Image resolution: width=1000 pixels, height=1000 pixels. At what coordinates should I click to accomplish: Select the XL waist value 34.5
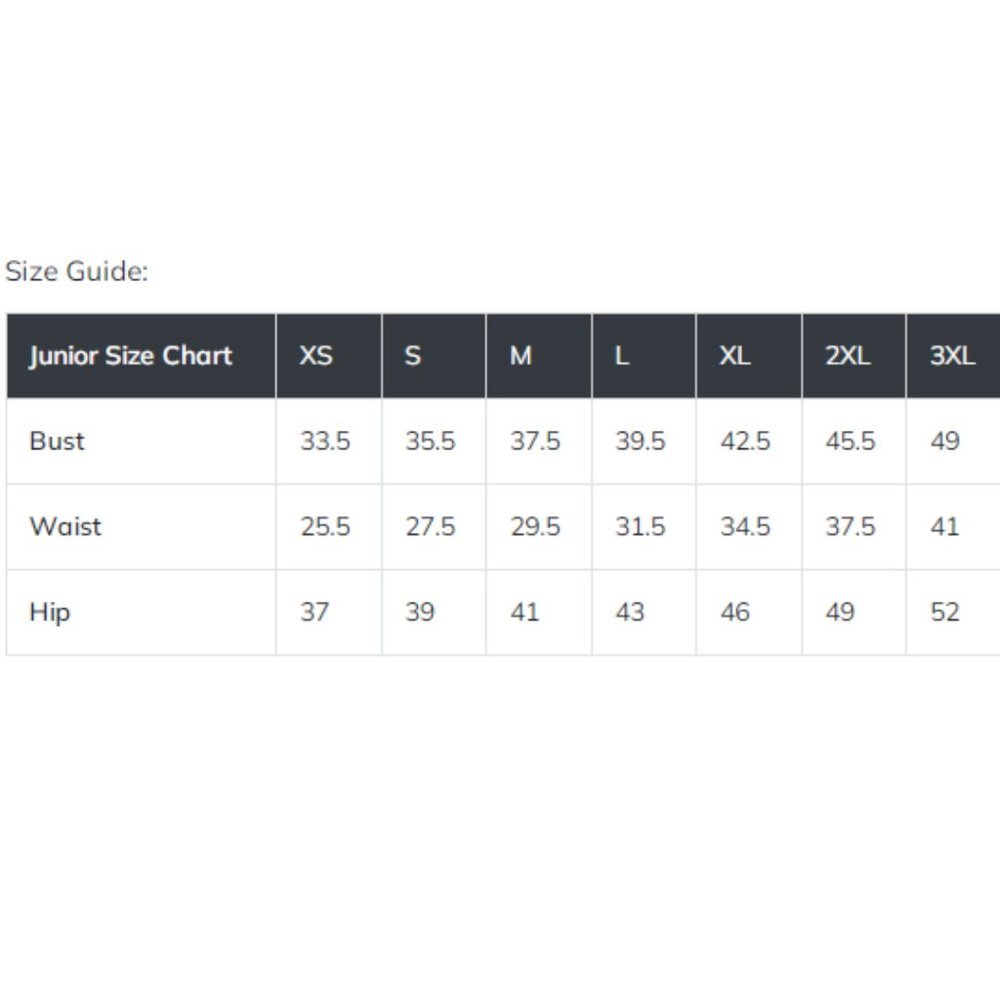click(x=746, y=526)
